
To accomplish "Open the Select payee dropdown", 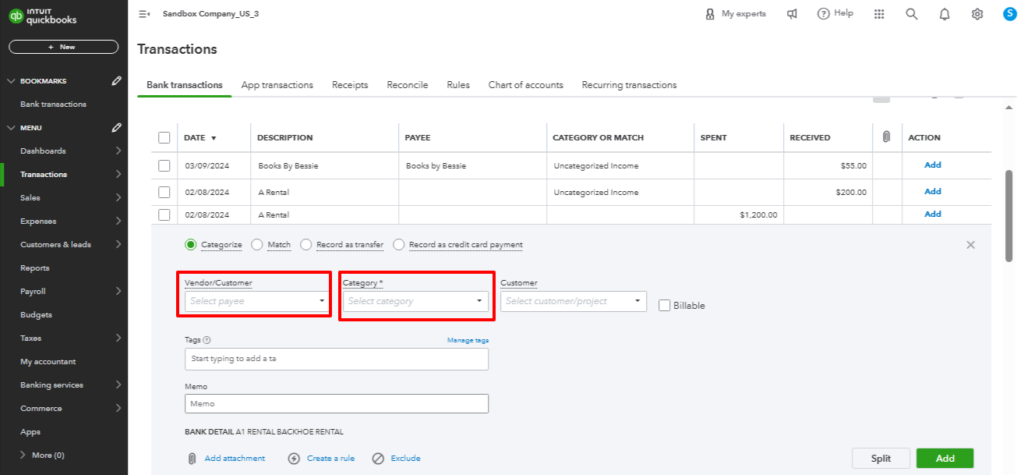I will (257, 301).
